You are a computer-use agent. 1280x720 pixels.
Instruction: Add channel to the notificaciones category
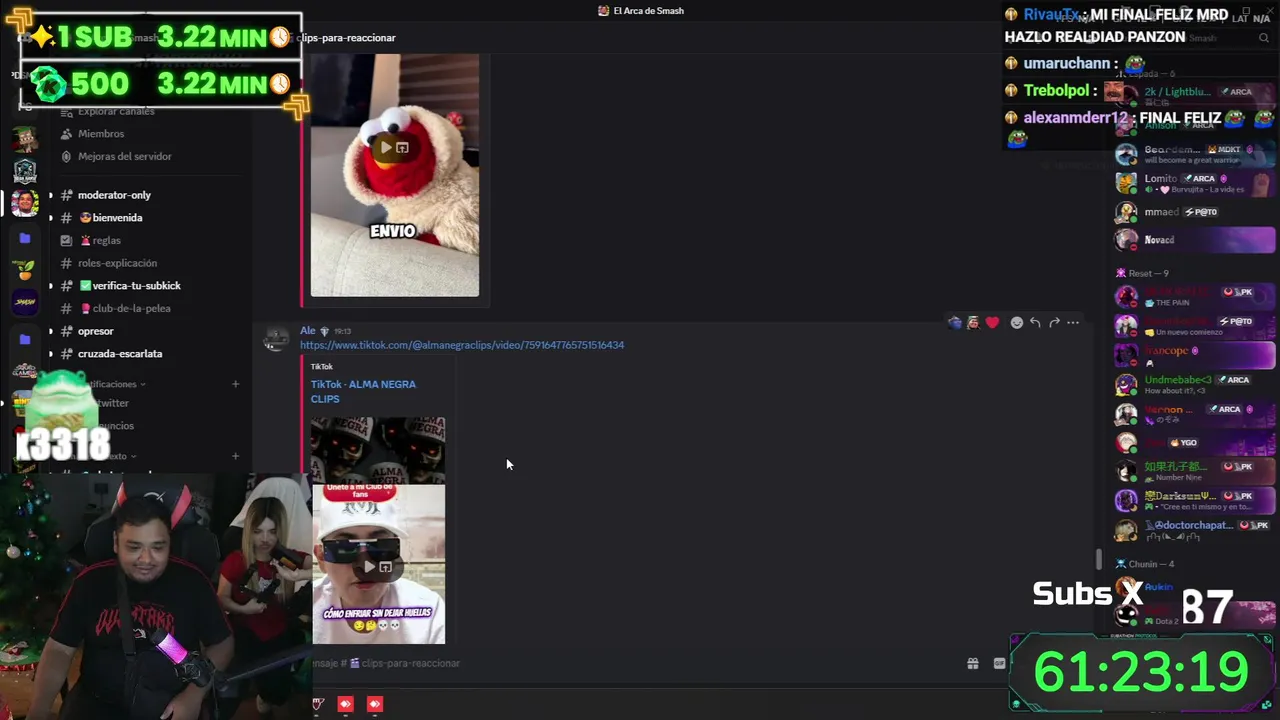[235, 384]
